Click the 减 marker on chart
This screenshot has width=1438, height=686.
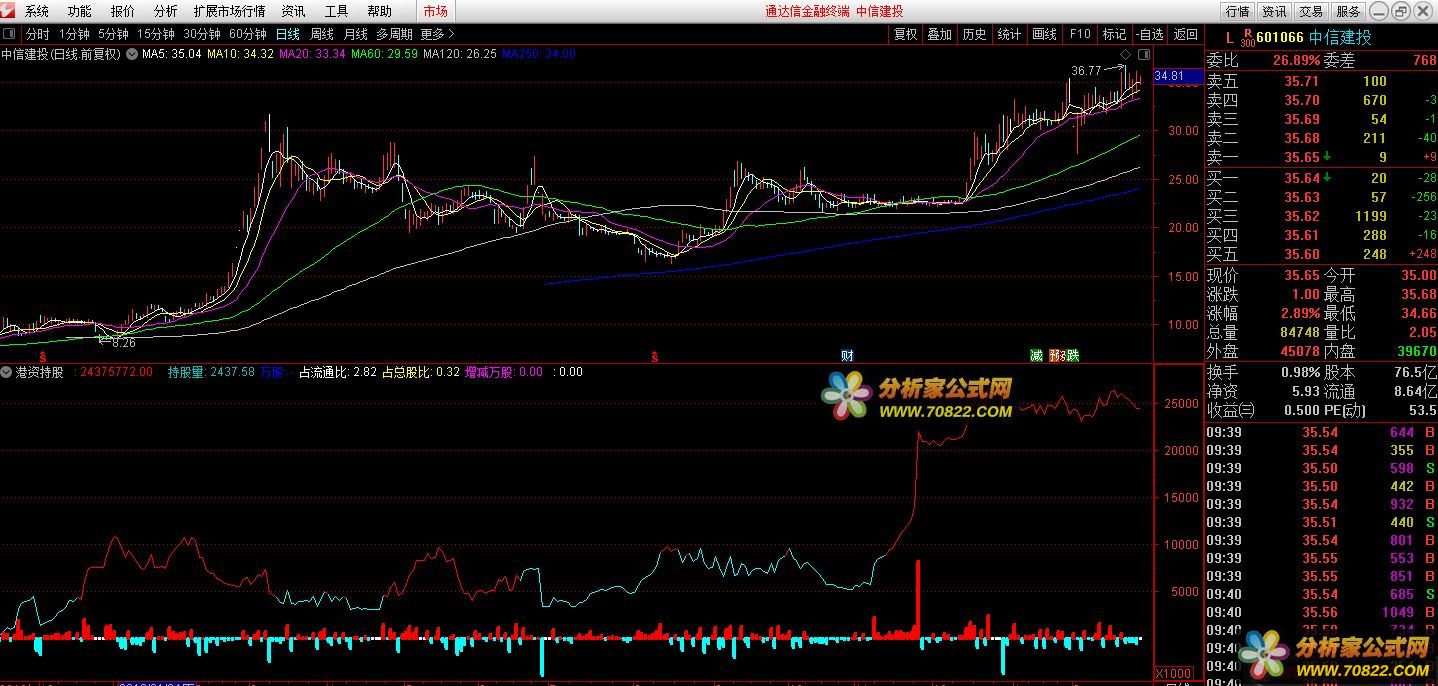[x=1036, y=356]
